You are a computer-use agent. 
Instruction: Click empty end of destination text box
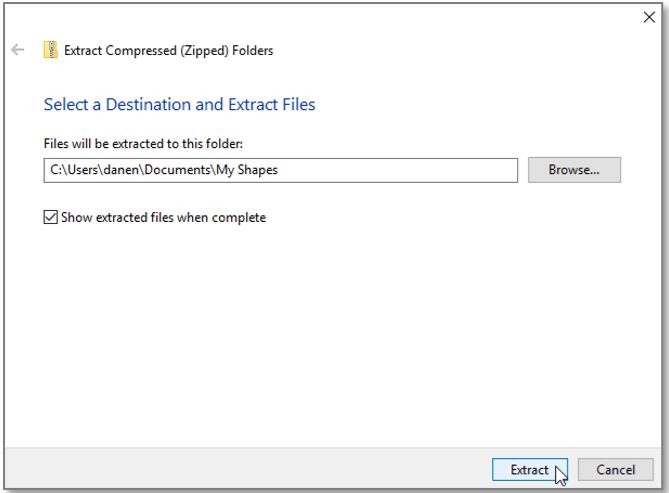(x=450, y=170)
